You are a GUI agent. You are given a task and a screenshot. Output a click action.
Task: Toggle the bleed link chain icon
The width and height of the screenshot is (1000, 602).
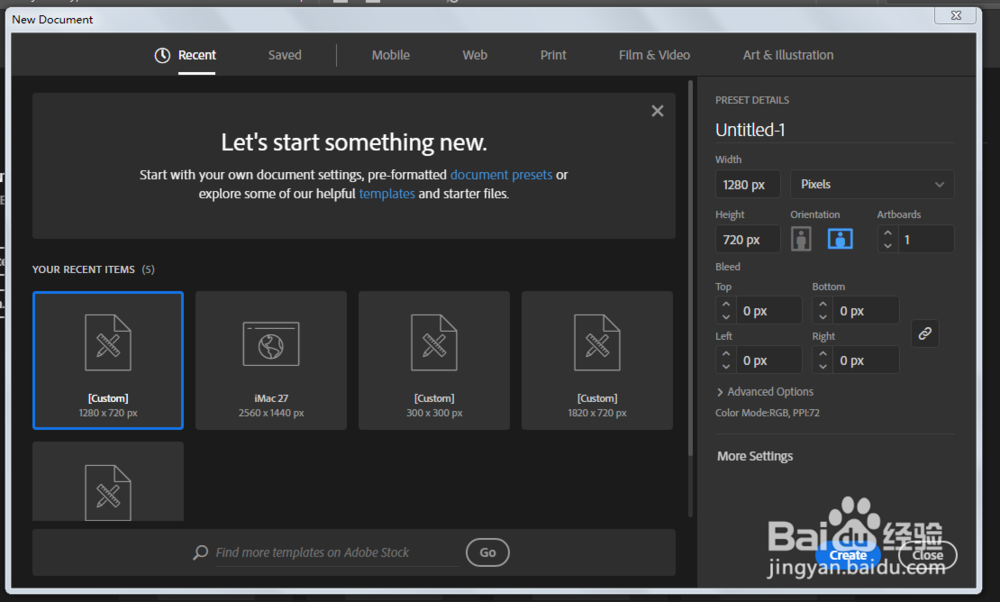click(x=925, y=333)
